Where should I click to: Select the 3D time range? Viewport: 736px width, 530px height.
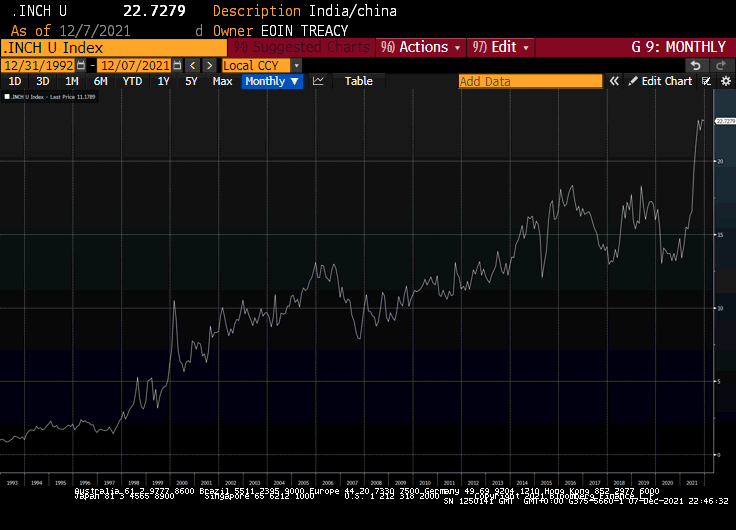coord(43,81)
